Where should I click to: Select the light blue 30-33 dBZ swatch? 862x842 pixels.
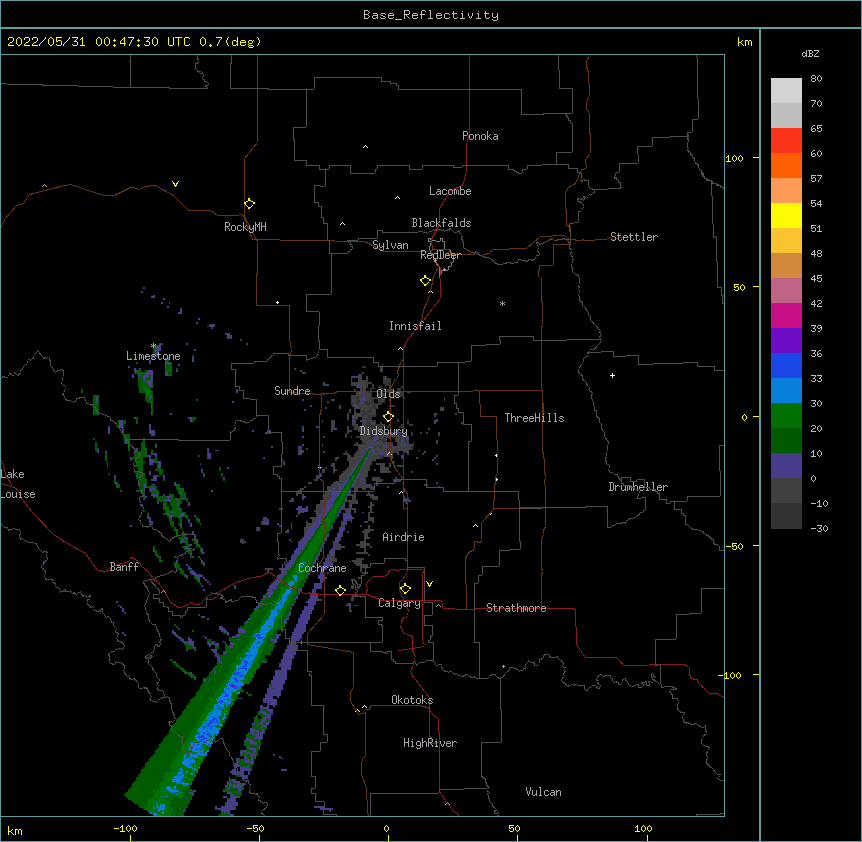coord(786,390)
